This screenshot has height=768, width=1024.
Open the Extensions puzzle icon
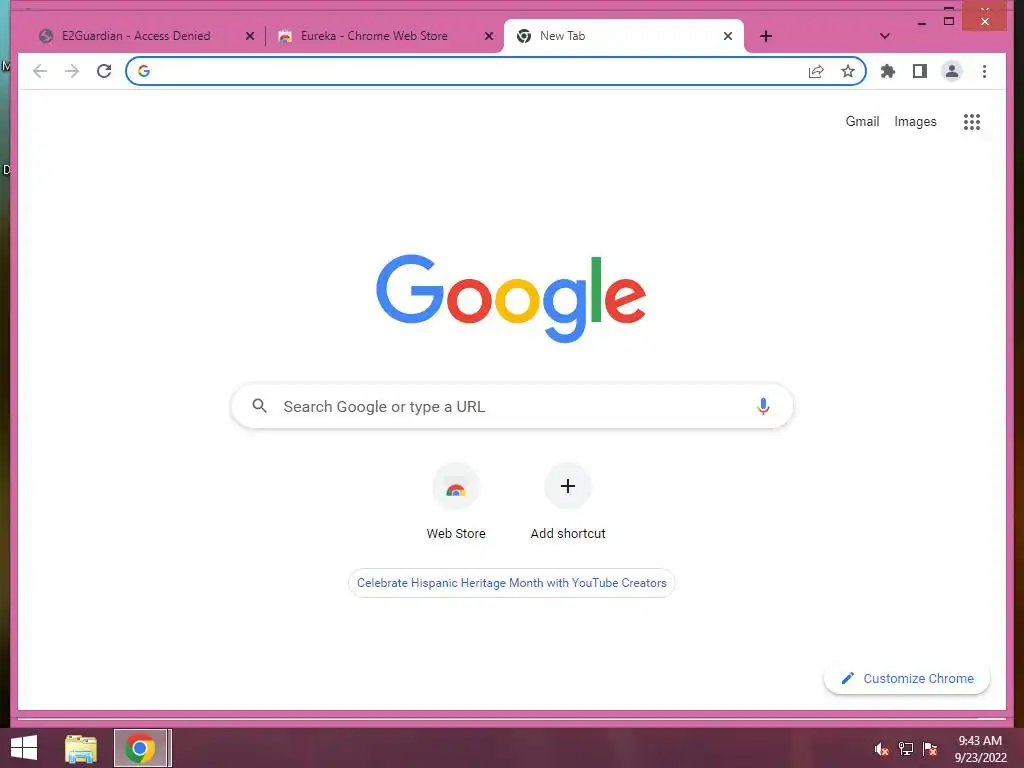pos(888,71)
